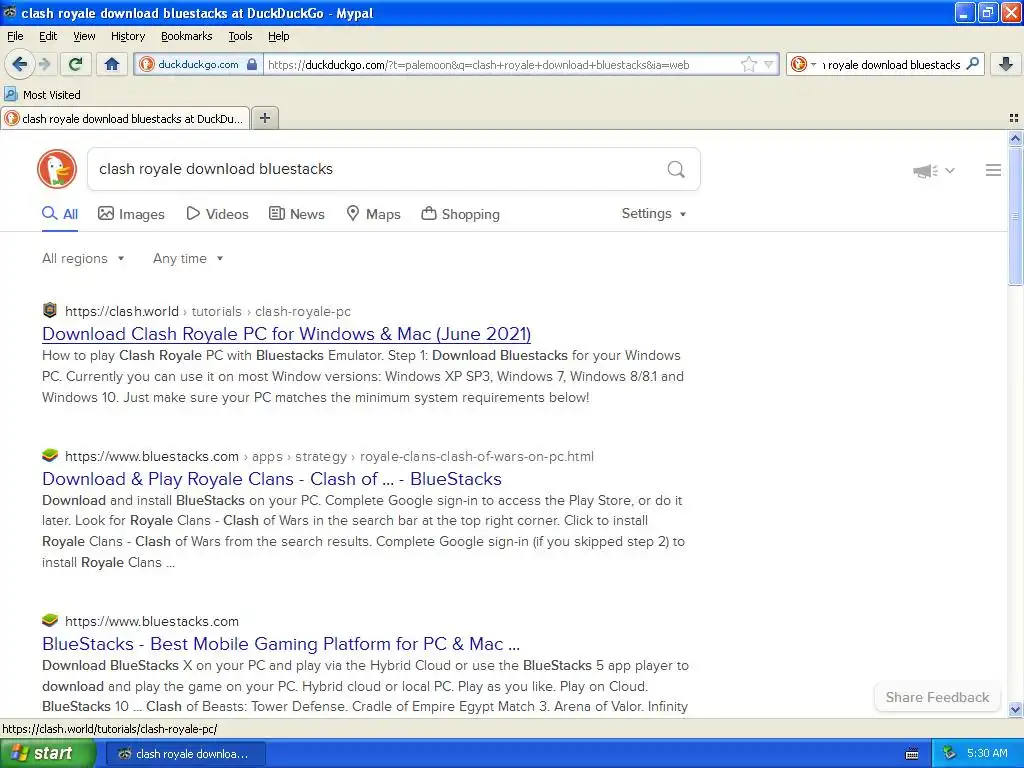Click the system tray network icon
Viewport: 1024px width, 768px height.
point(949,754)
